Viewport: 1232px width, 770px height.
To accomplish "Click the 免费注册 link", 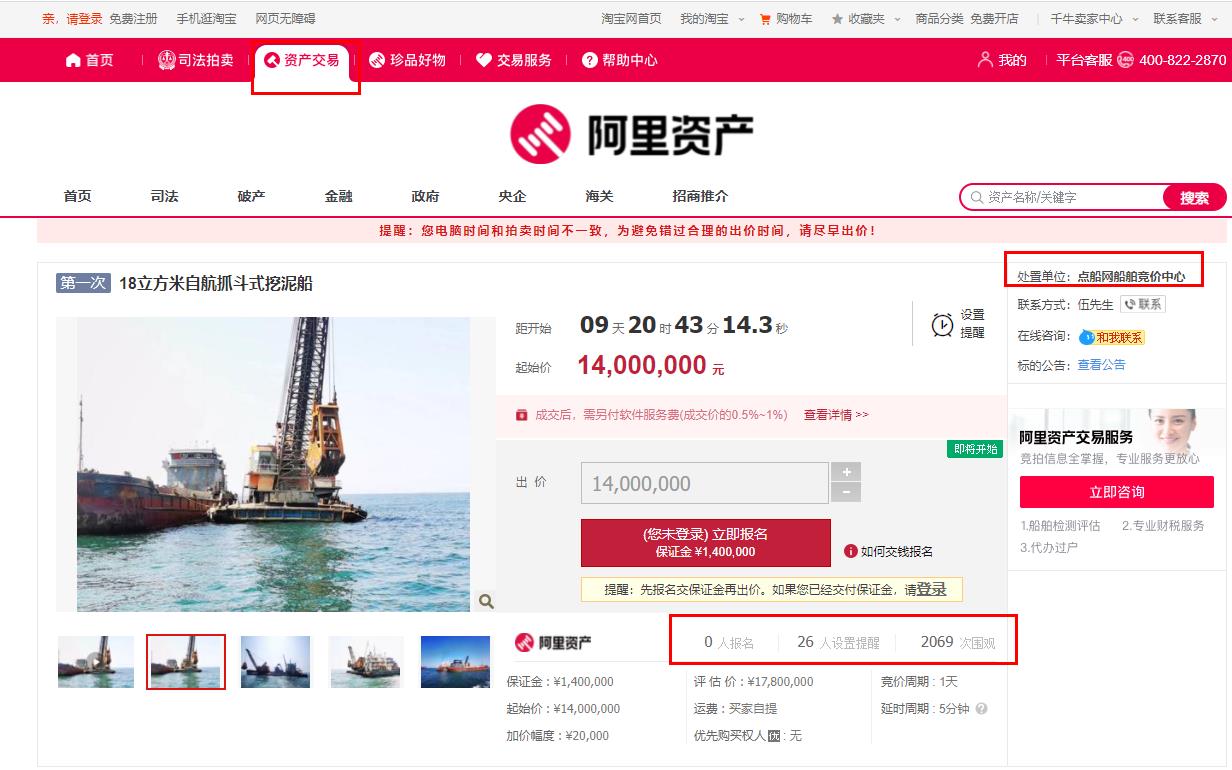I will pos(133,18).
